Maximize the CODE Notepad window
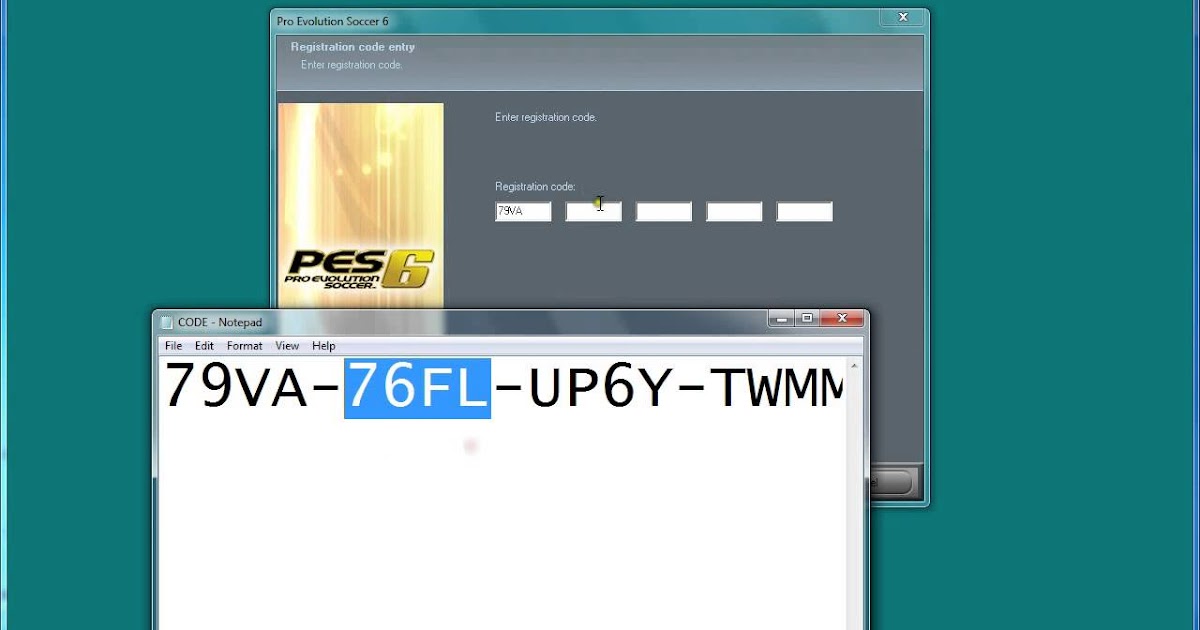This screenshot has height=630, width=1200. (807, 319)
